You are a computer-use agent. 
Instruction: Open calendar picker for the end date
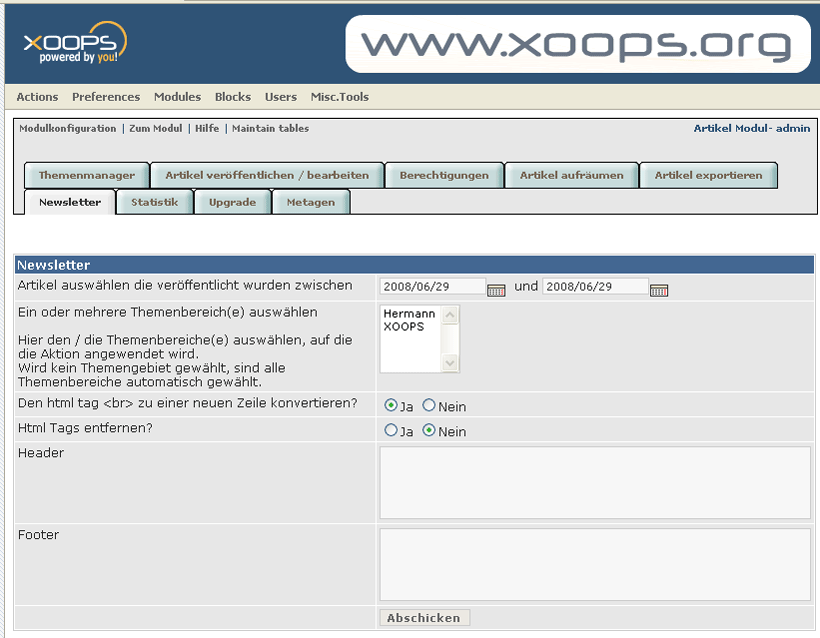659,290
